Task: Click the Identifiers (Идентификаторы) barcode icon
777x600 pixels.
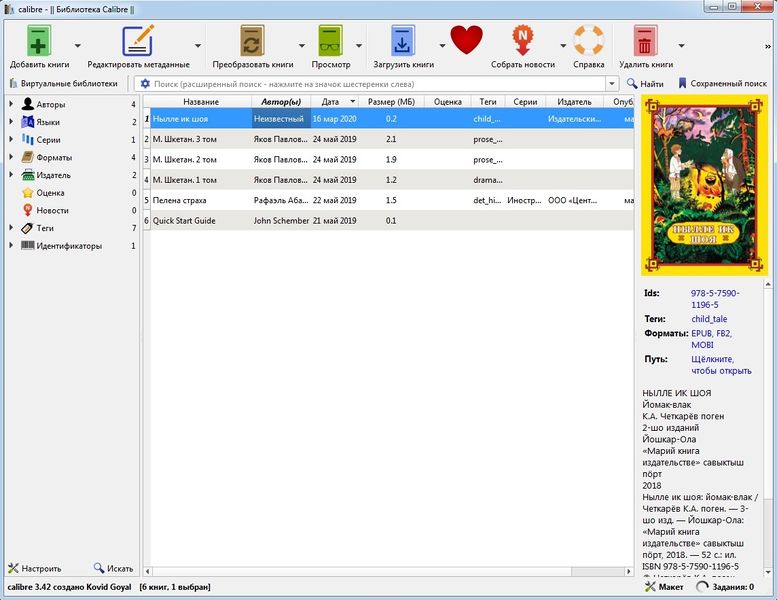Action: coord(28,245)
